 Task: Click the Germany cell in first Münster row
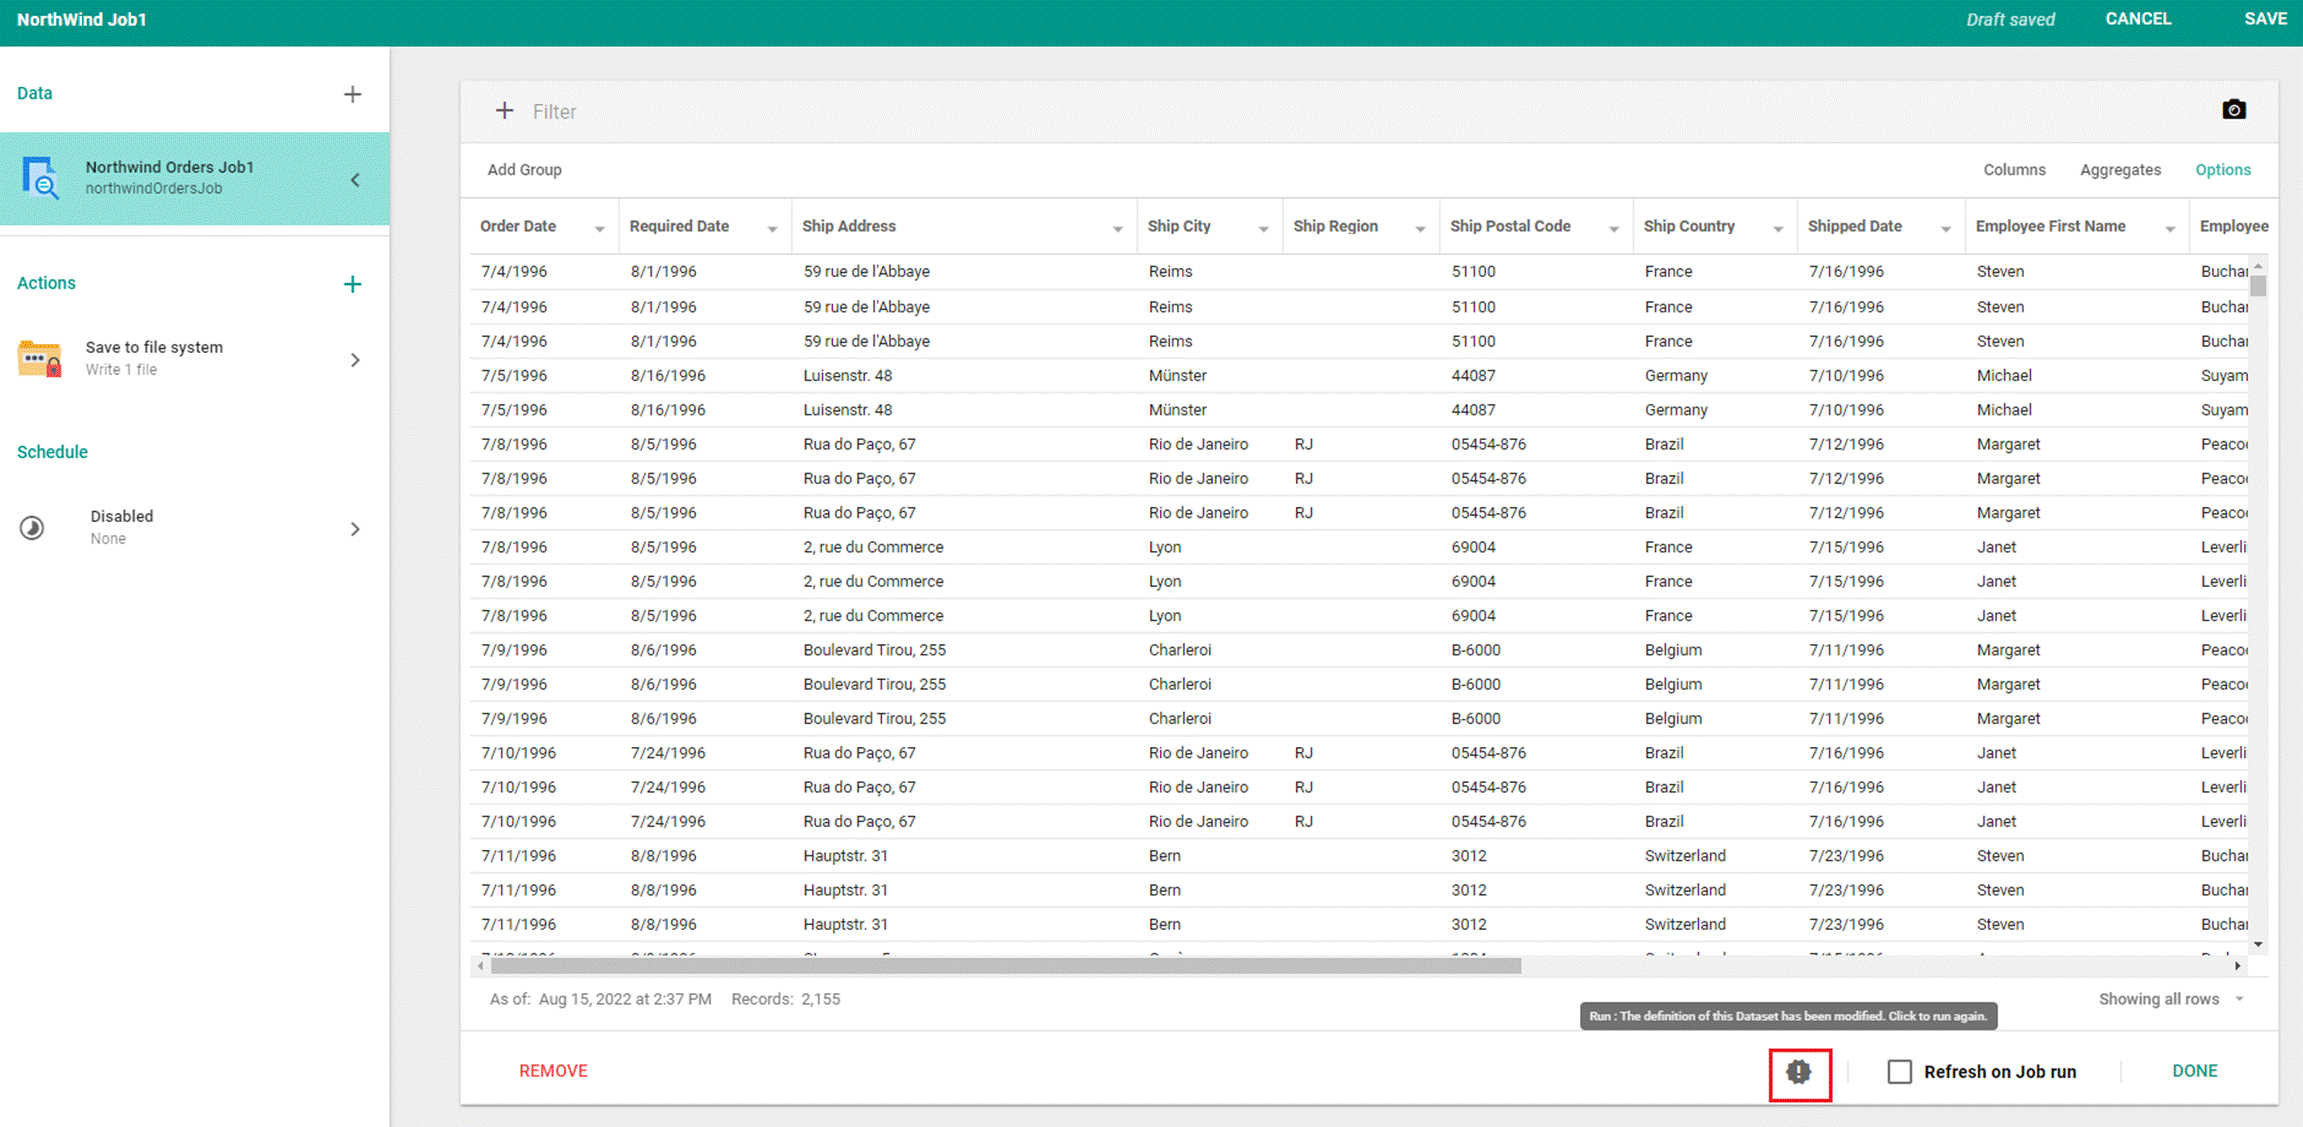[1676, 376]
